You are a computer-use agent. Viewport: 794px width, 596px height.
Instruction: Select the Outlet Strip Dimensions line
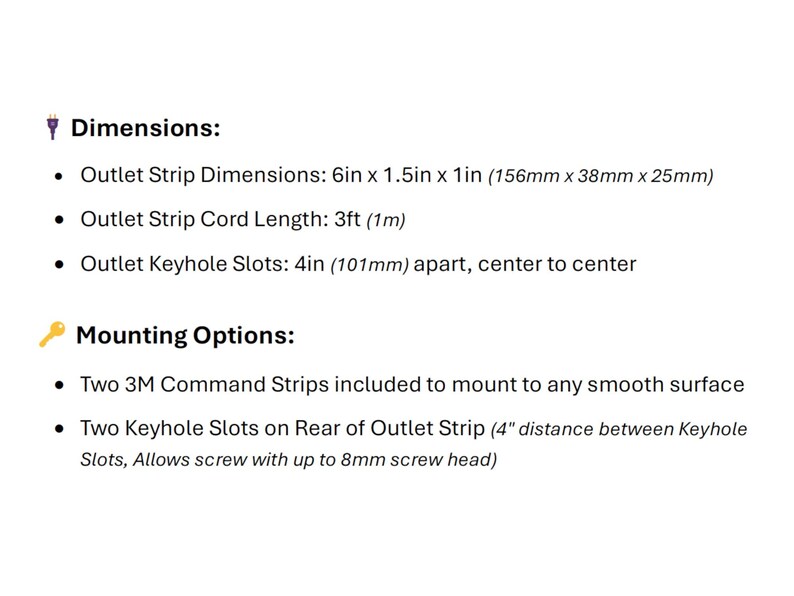396,175
